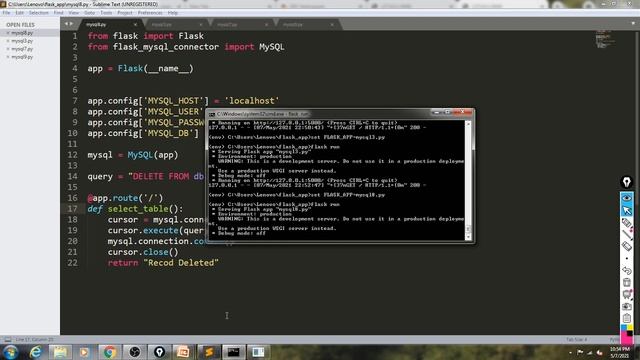Open the Preferences menu
Image resolution: width=640 pixels, height=360 pixels.
tap(150, 13)
